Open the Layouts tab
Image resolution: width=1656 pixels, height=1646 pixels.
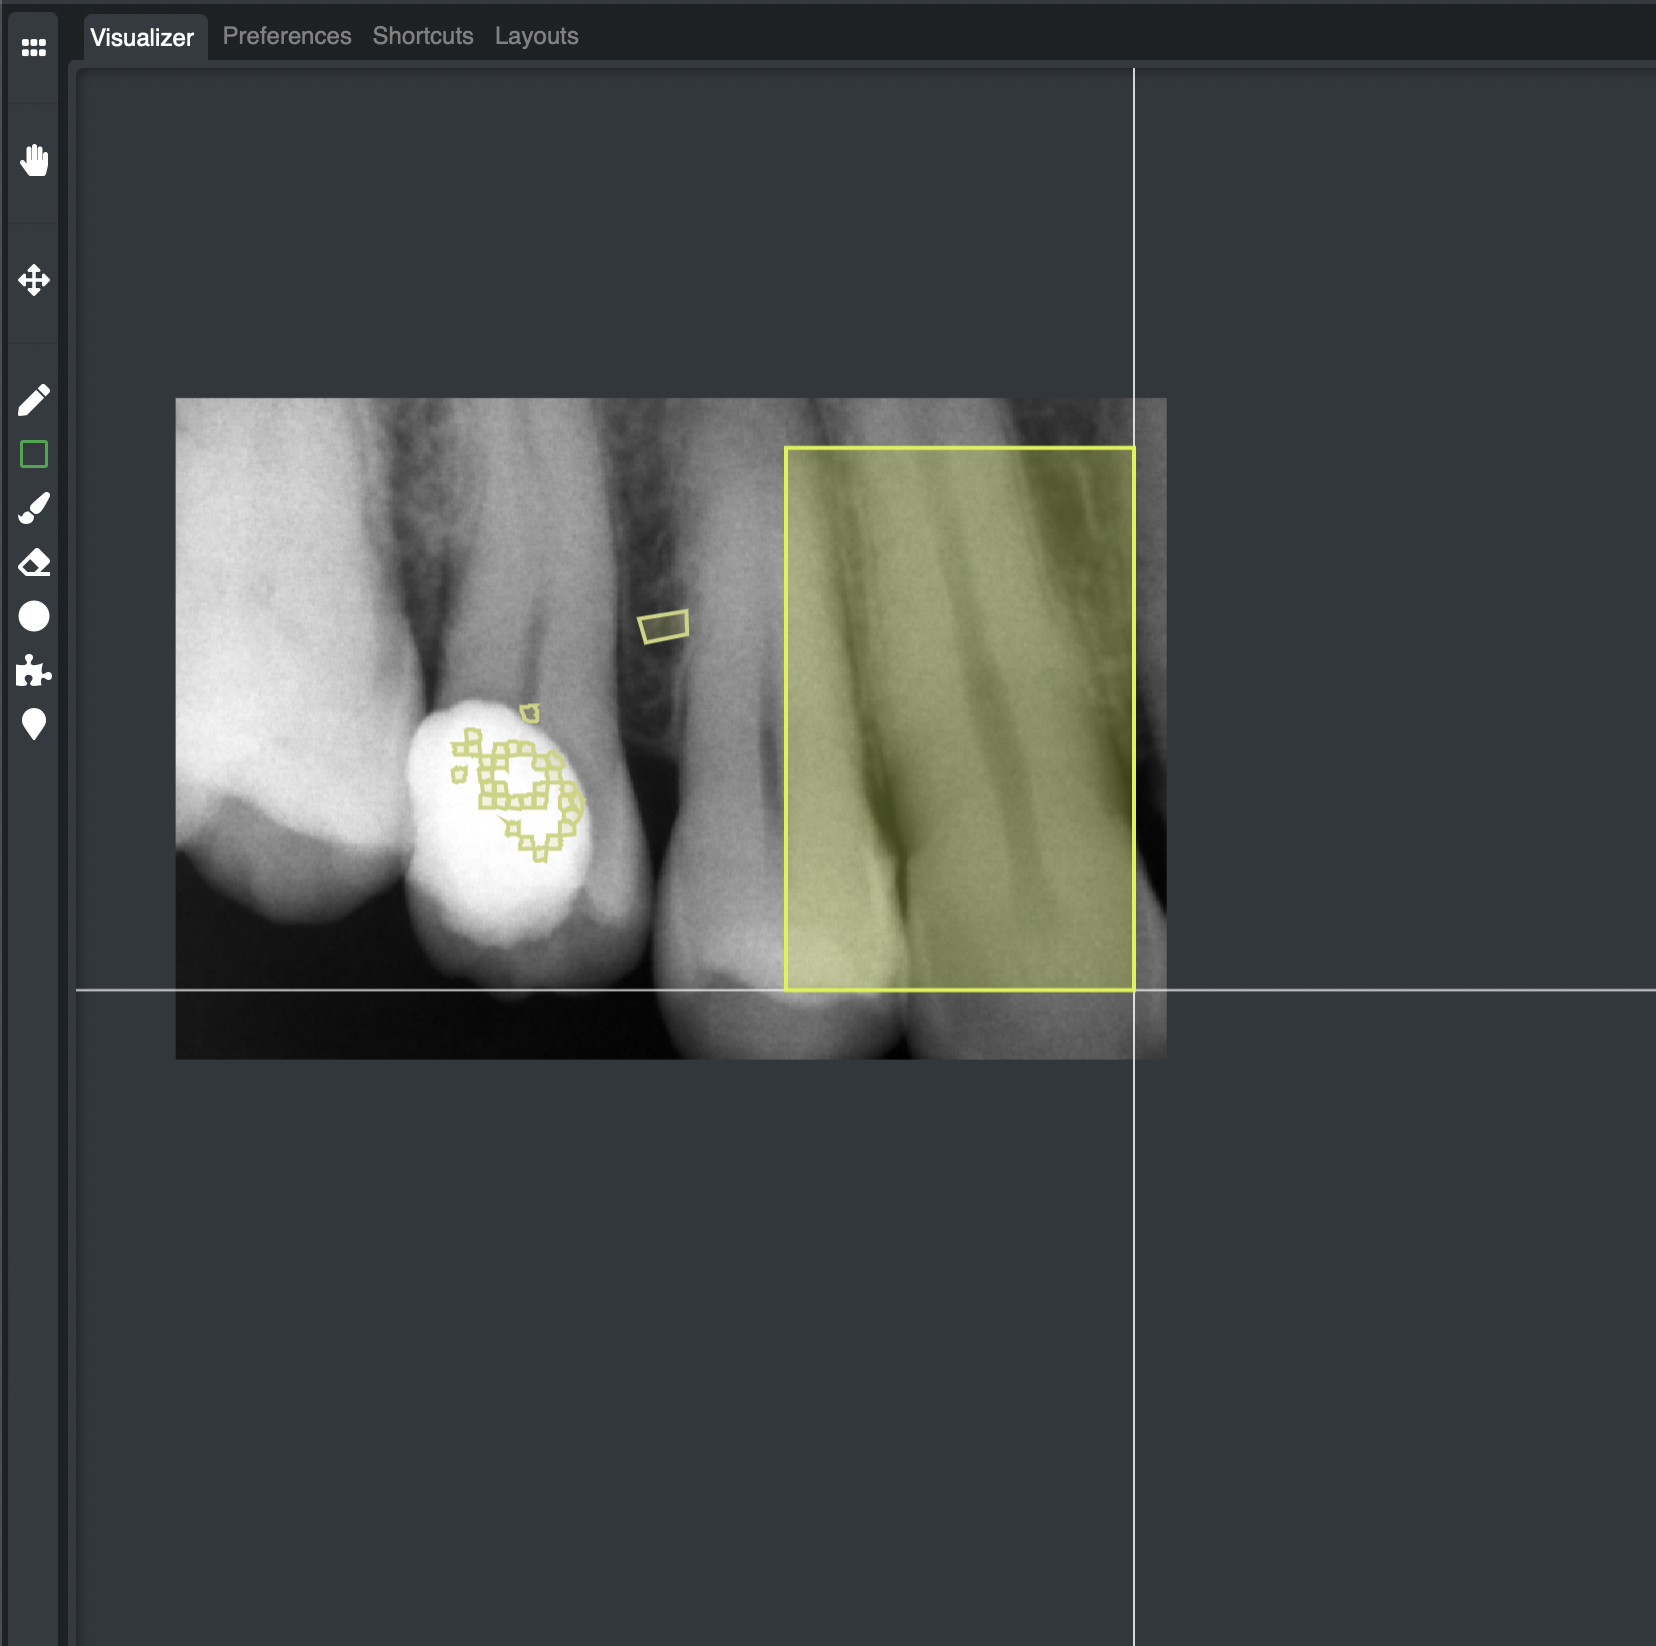(x=537, y=36)
